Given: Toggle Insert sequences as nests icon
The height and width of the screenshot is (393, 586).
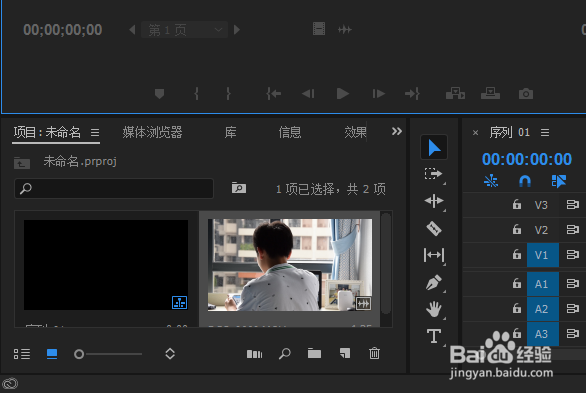Looking at the screenshot, I should coord(491,181).
